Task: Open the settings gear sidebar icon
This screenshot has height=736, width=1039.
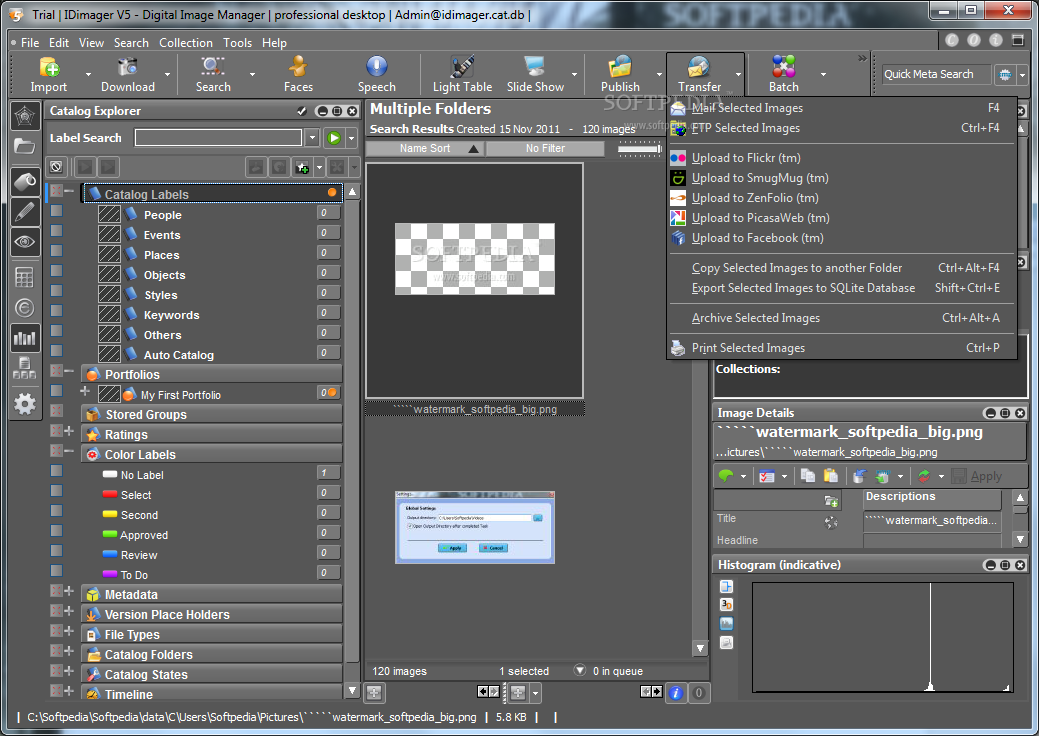Action: (25, 403)
